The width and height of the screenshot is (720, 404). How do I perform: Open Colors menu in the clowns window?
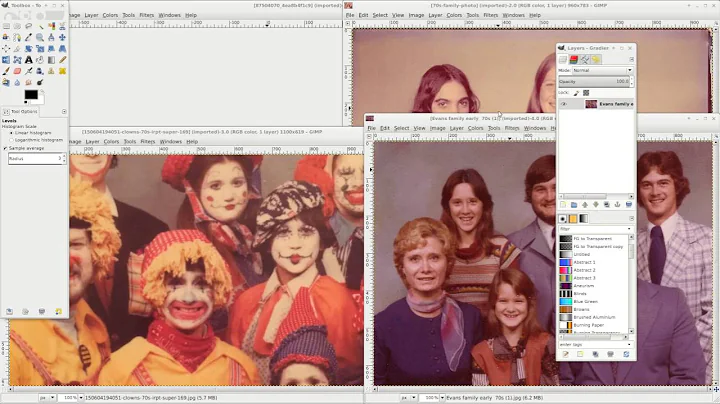click(x=111, y=141)
